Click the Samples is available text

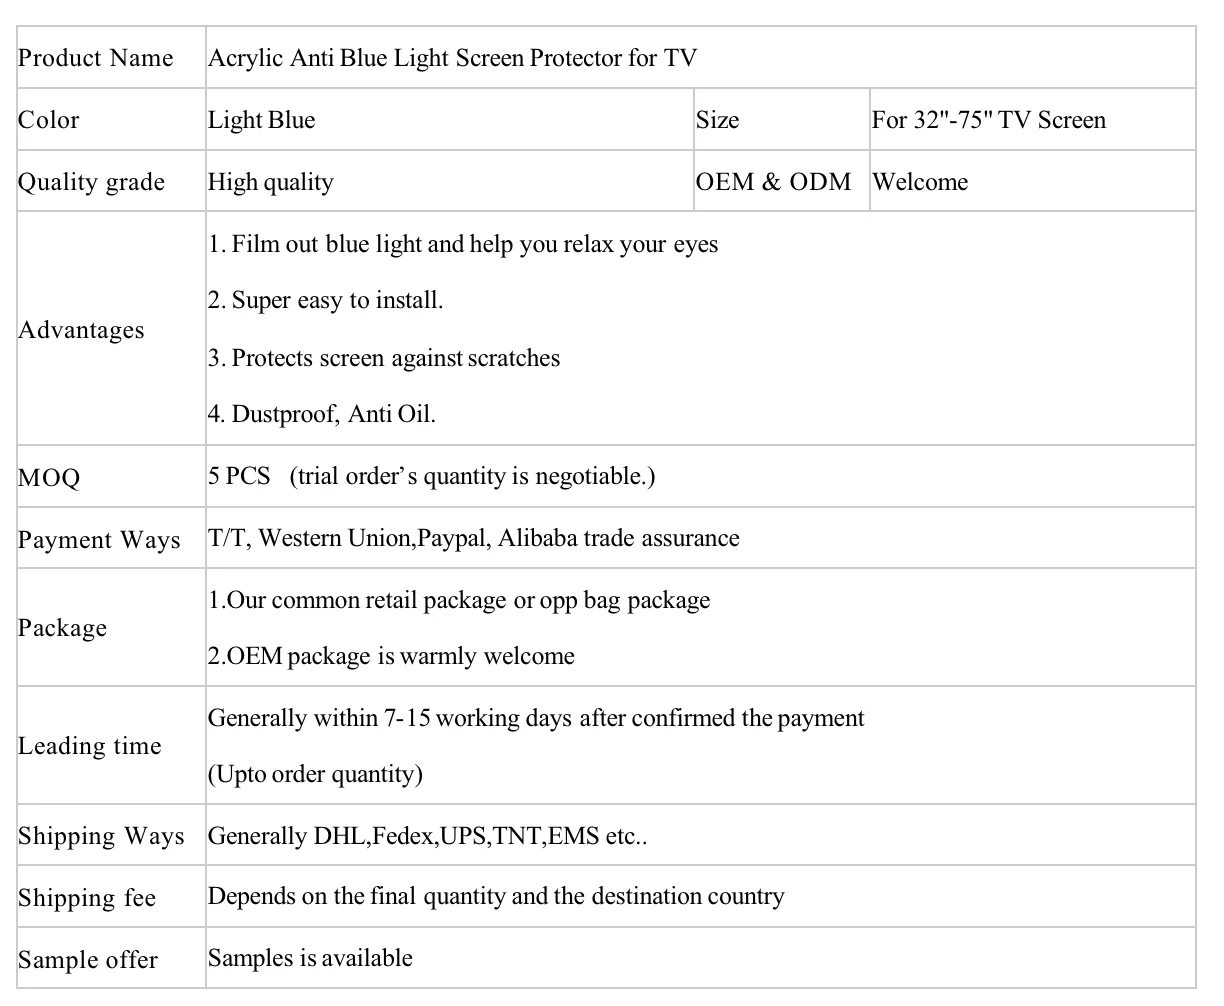tap(310, 958)
